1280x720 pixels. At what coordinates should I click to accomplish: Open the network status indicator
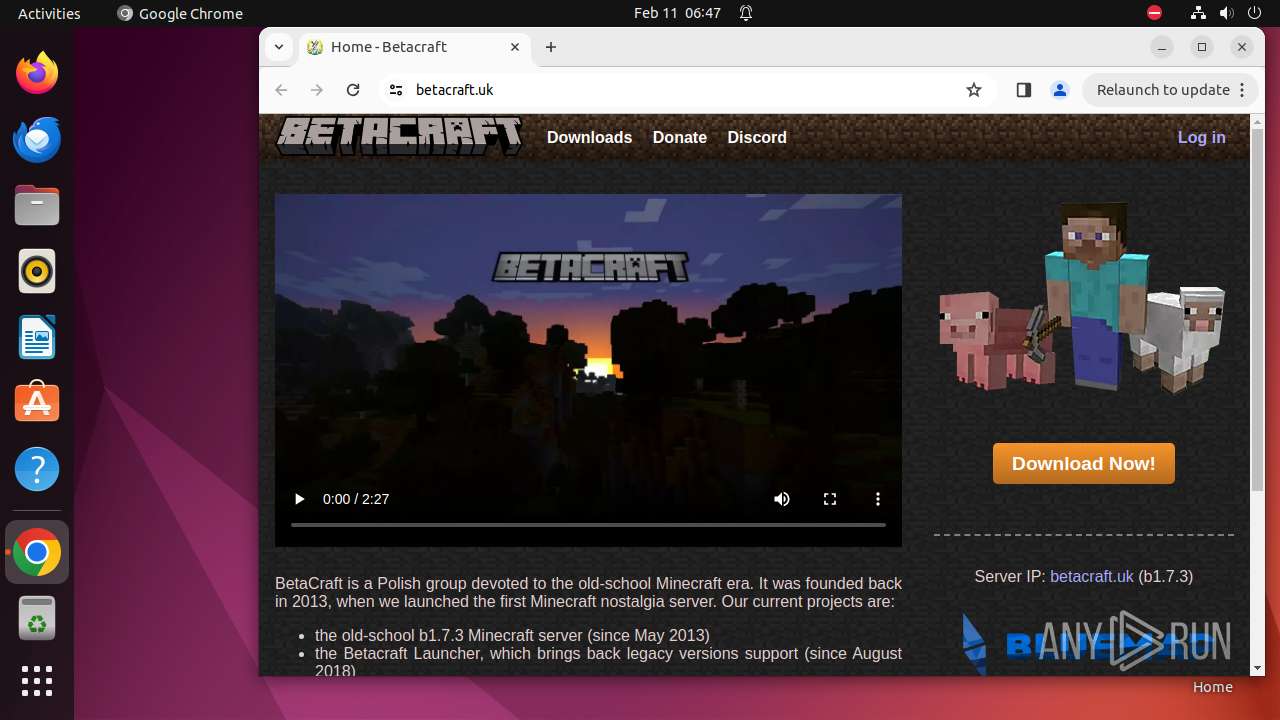click(1198, 13)
